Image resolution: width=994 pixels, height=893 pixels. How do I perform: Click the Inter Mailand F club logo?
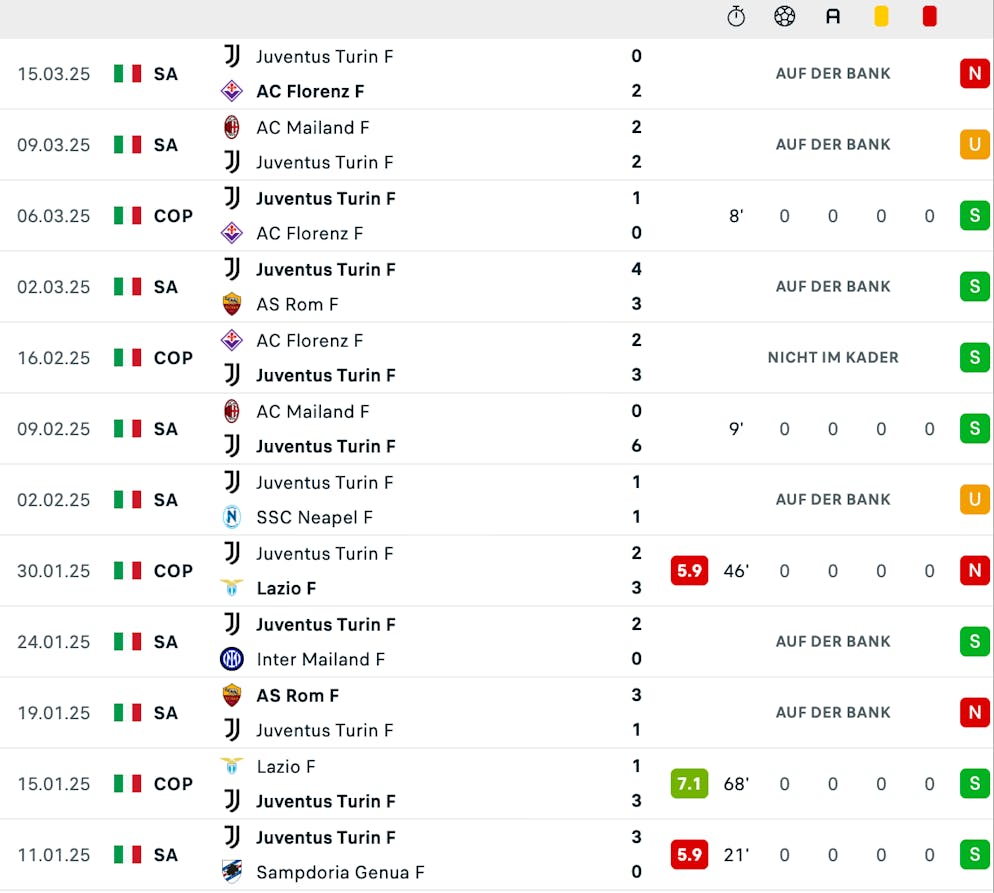(232, 659)
